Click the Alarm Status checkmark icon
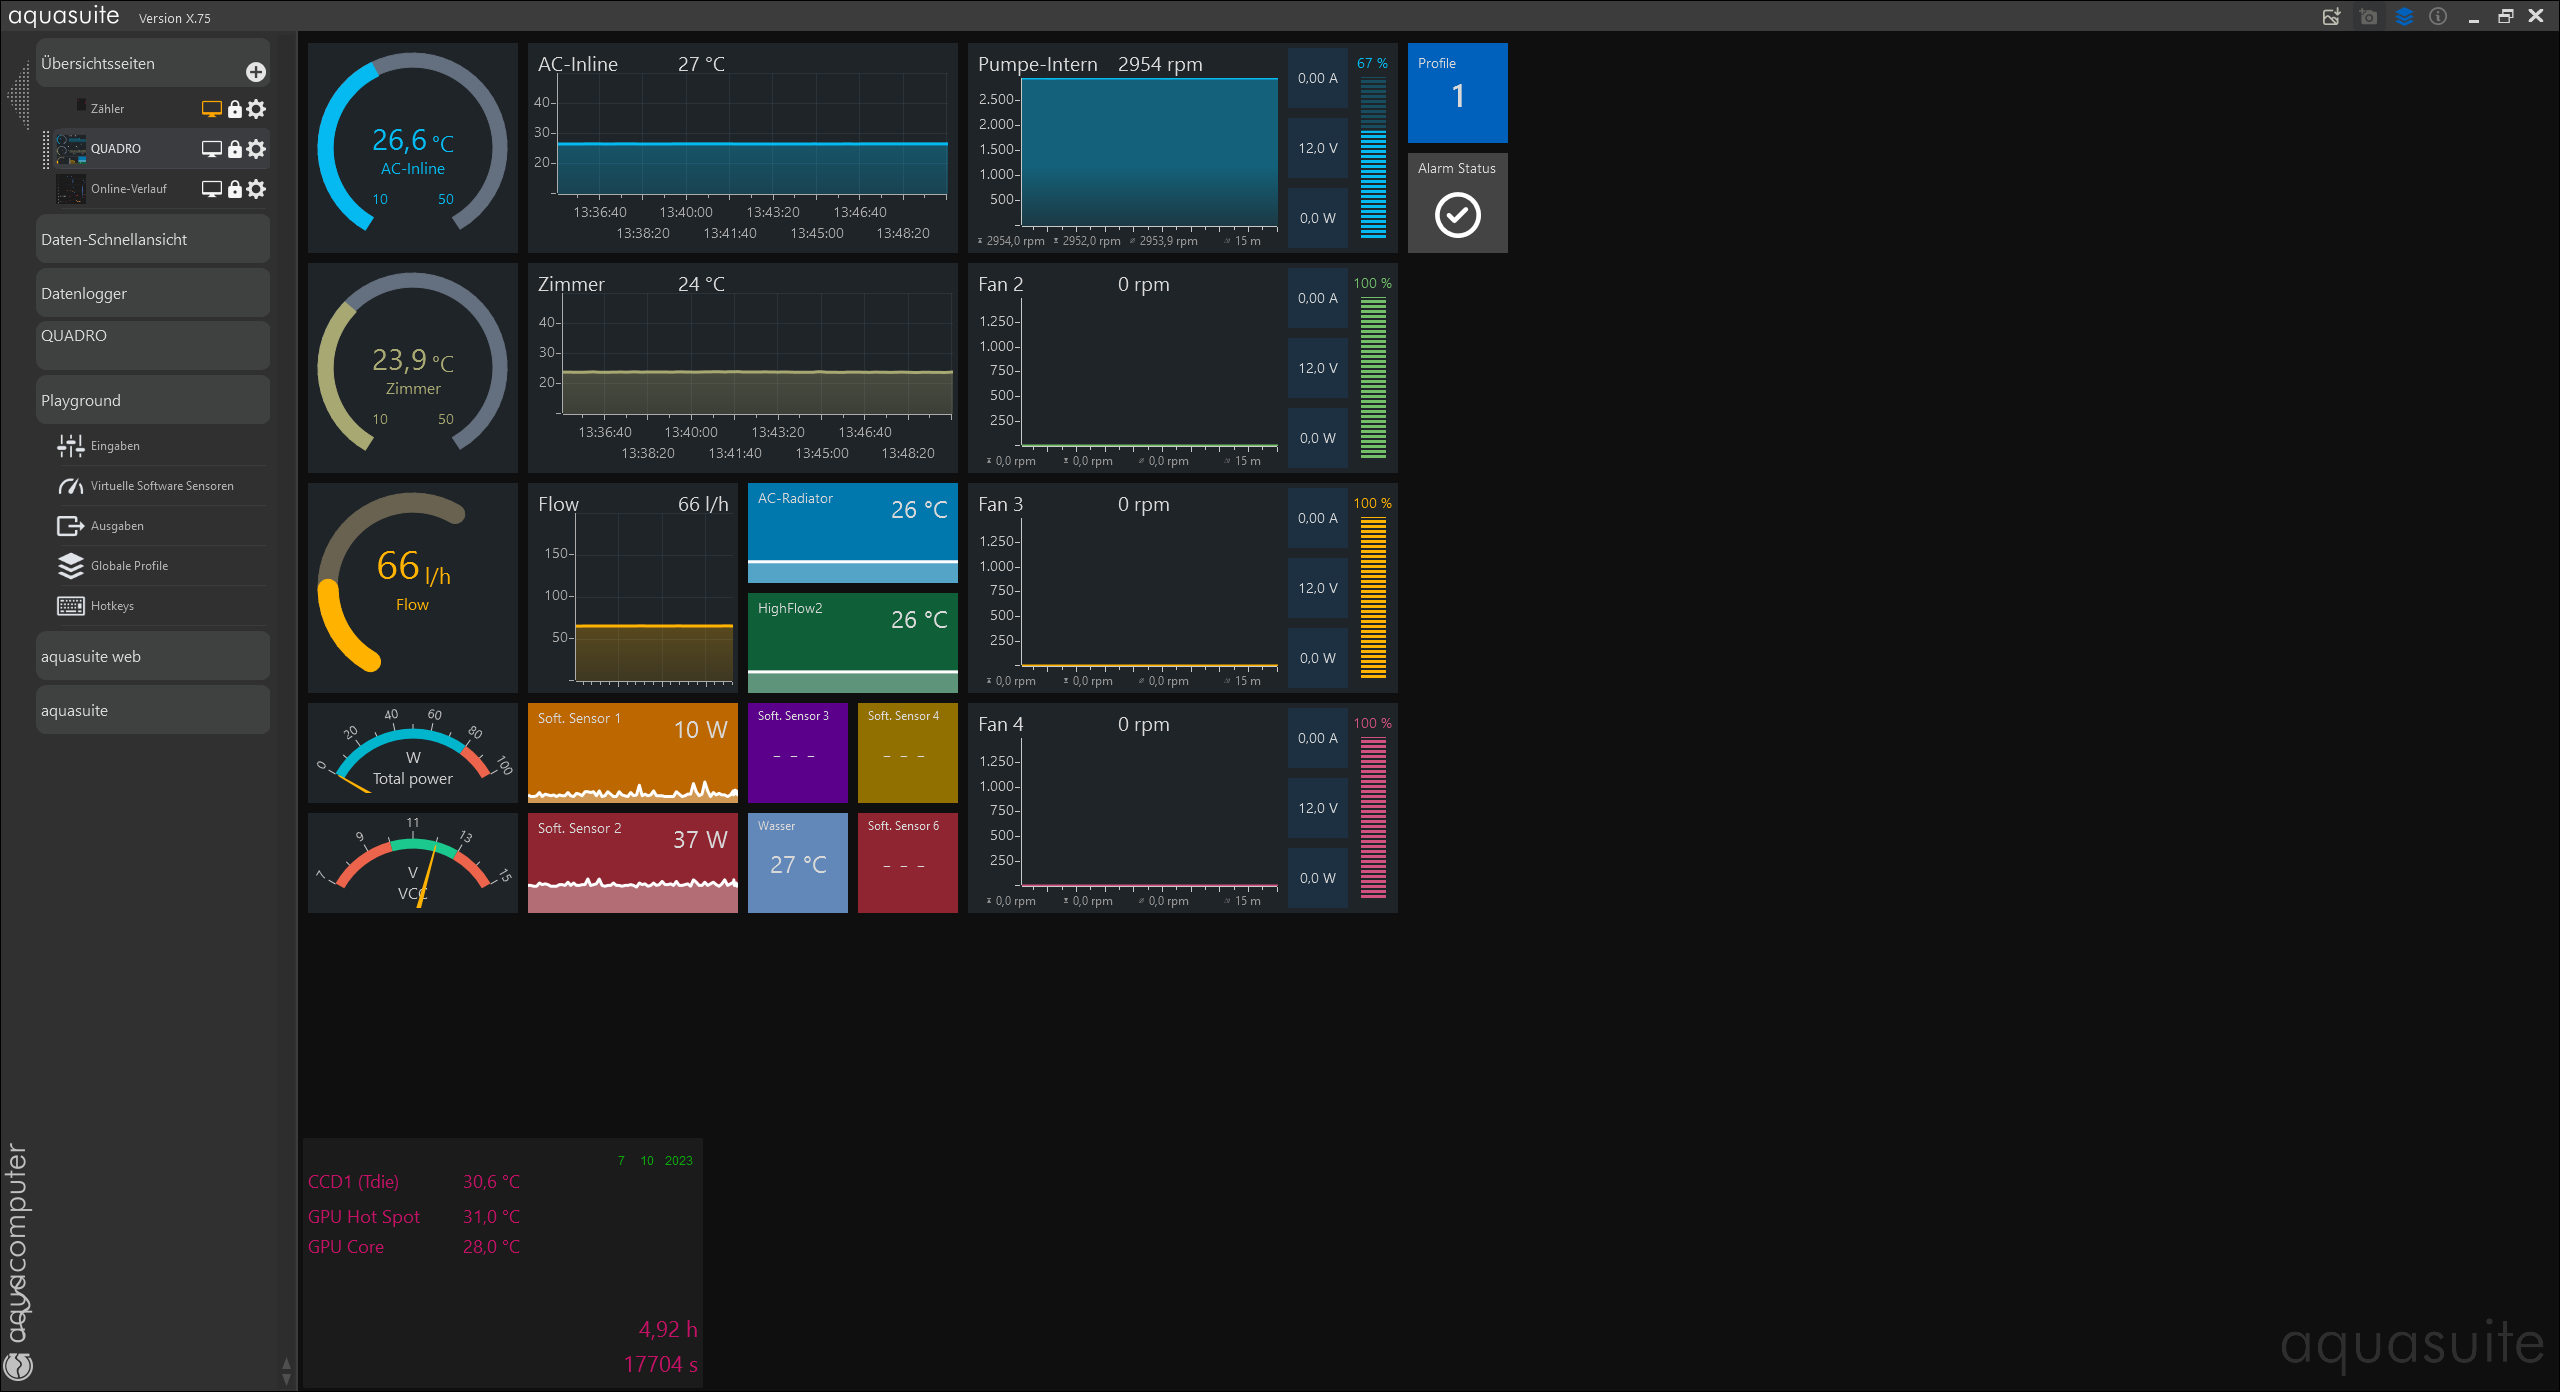This screenshot has width=2560, height=1392. point(1457,215)
